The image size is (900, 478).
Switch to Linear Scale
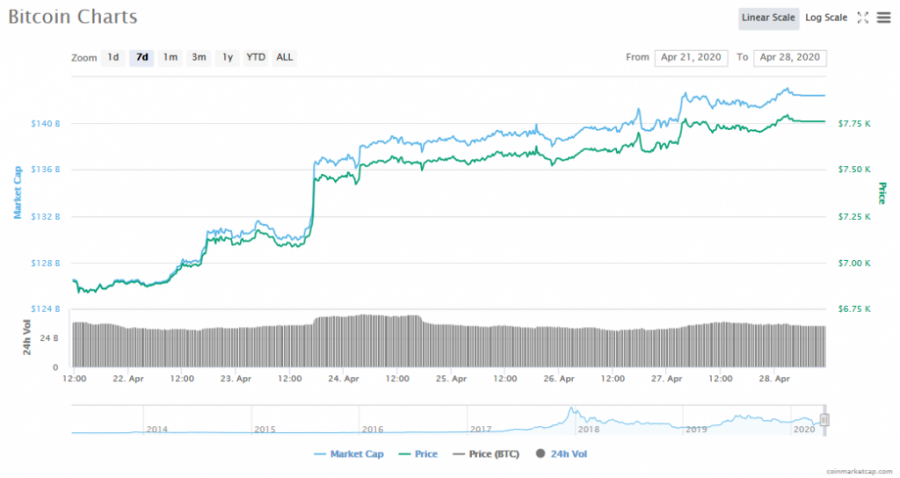[x=768, y=18]
